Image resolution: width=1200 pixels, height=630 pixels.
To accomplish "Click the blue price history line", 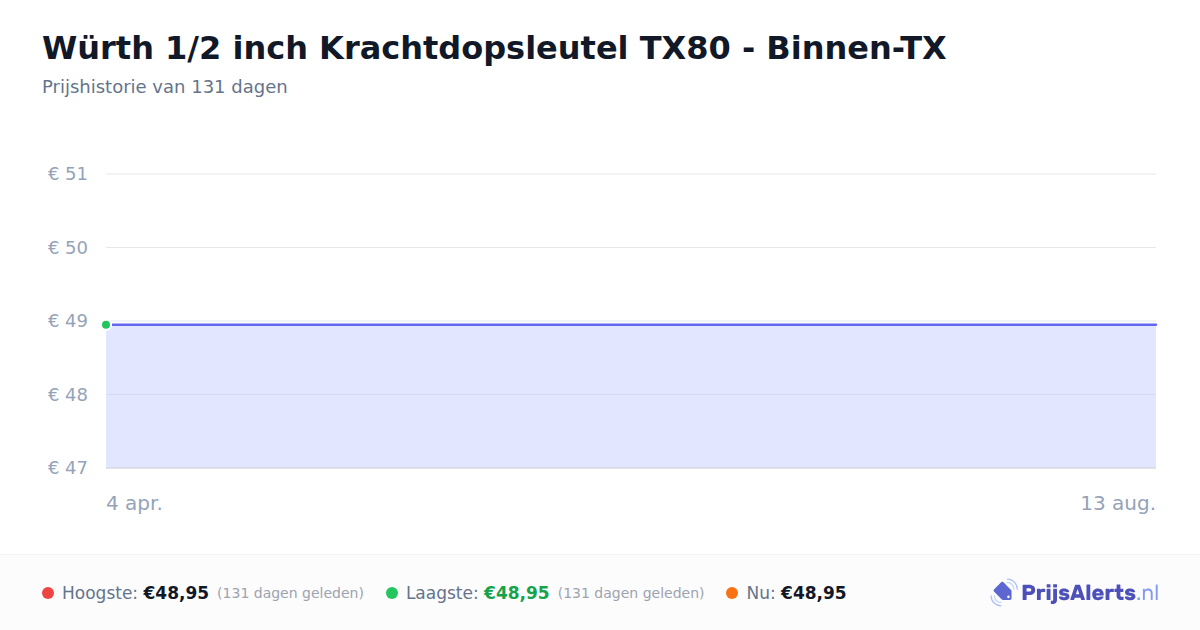I will point(631,324).
